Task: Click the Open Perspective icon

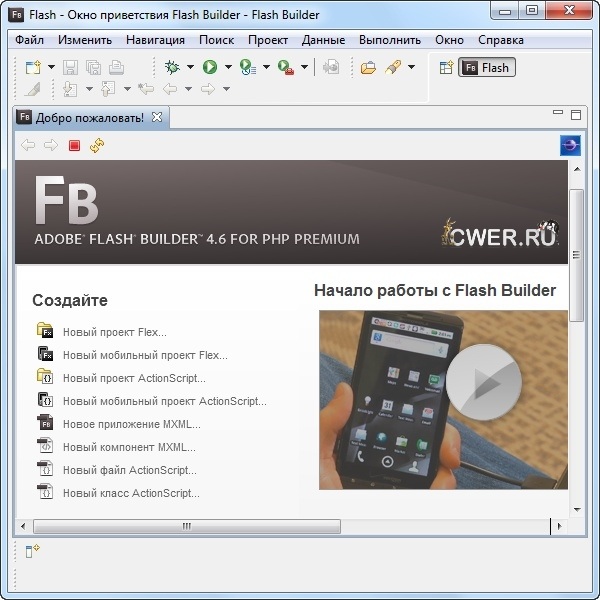Action: click(446, 67)
